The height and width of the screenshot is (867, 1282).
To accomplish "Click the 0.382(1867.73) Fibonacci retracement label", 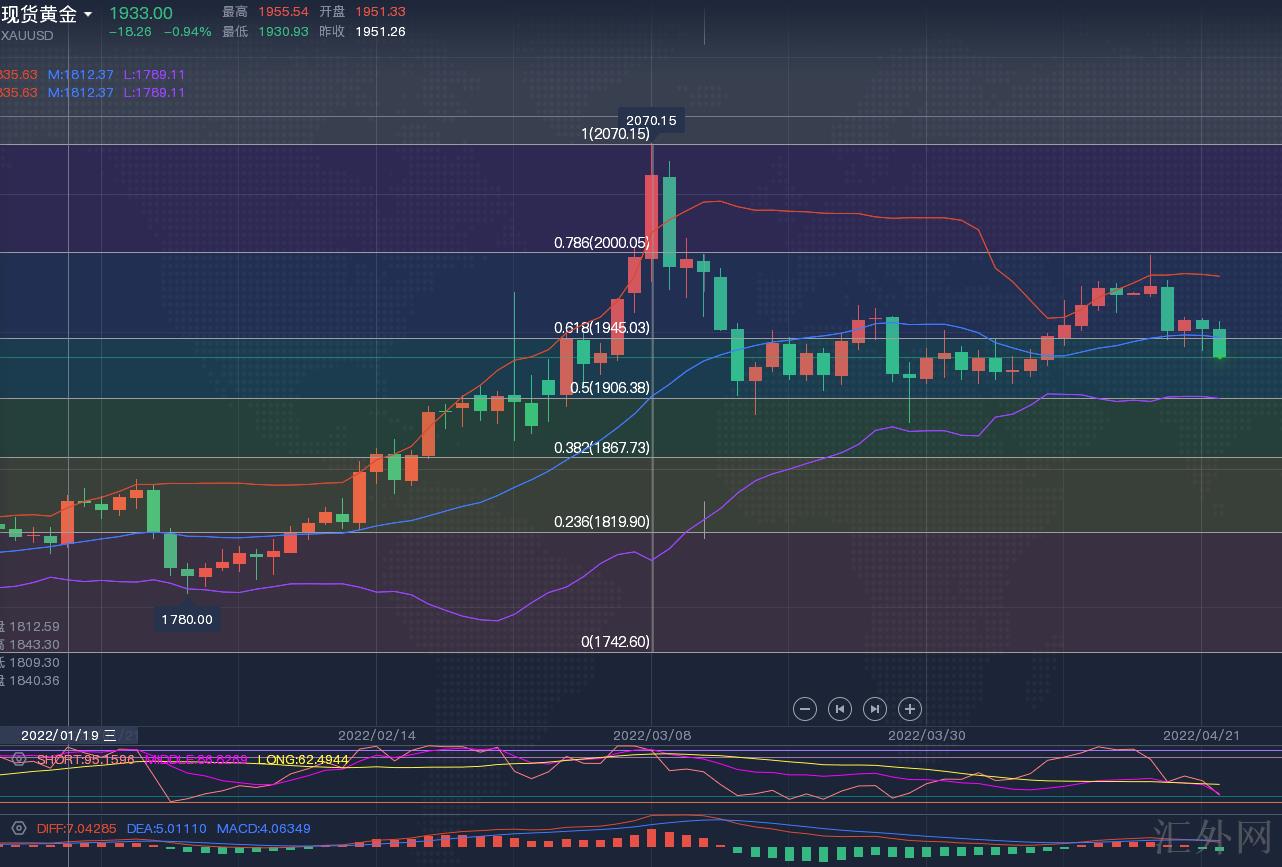I will pyautogui.click(x=601, y=448).
